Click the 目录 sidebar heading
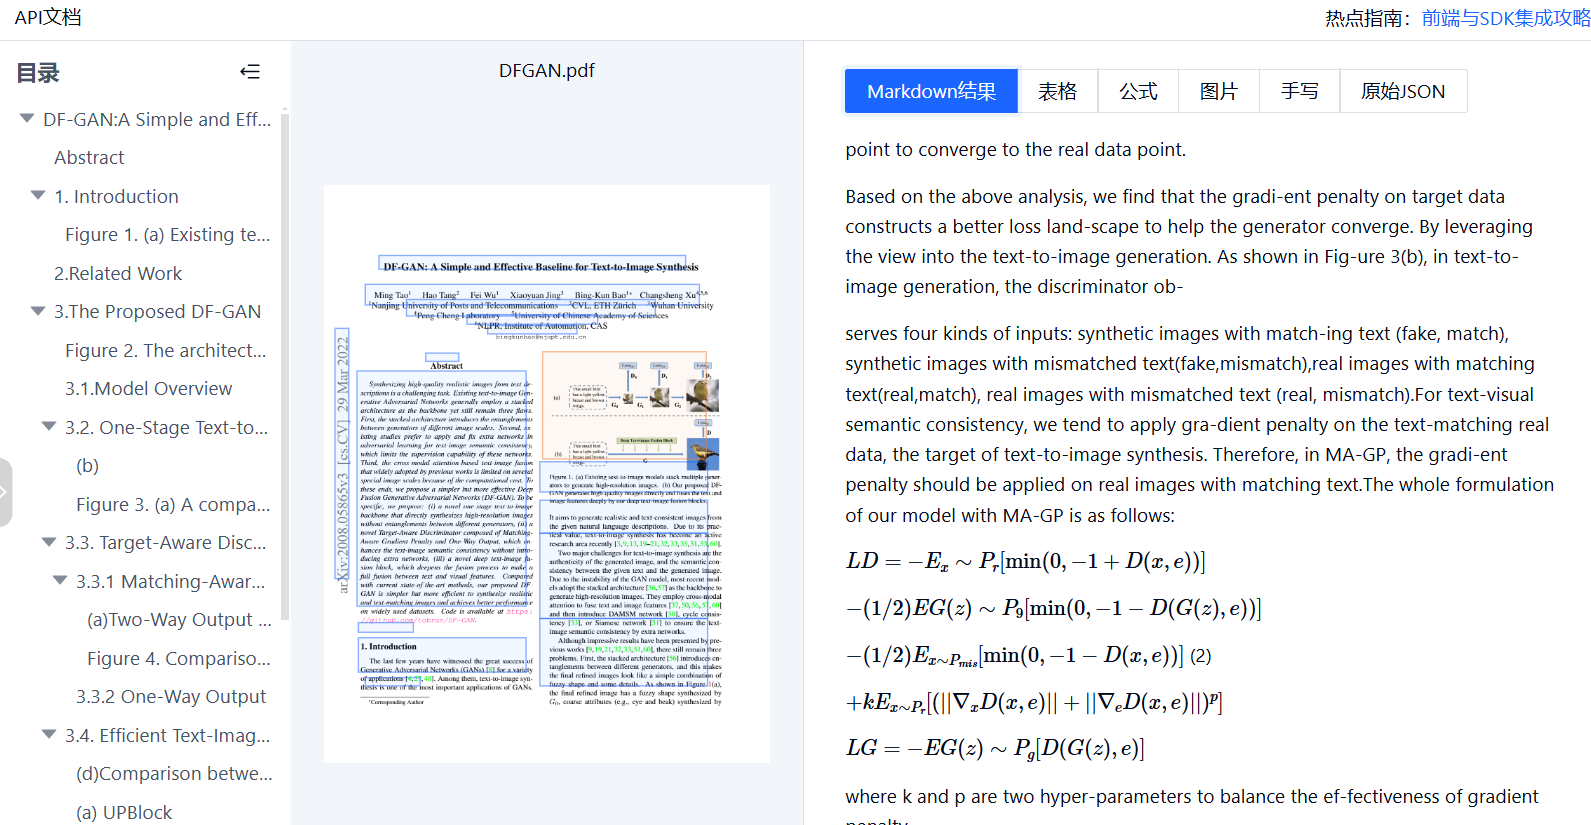This screenshot has height=825, width=1591. tap(38, 73)
